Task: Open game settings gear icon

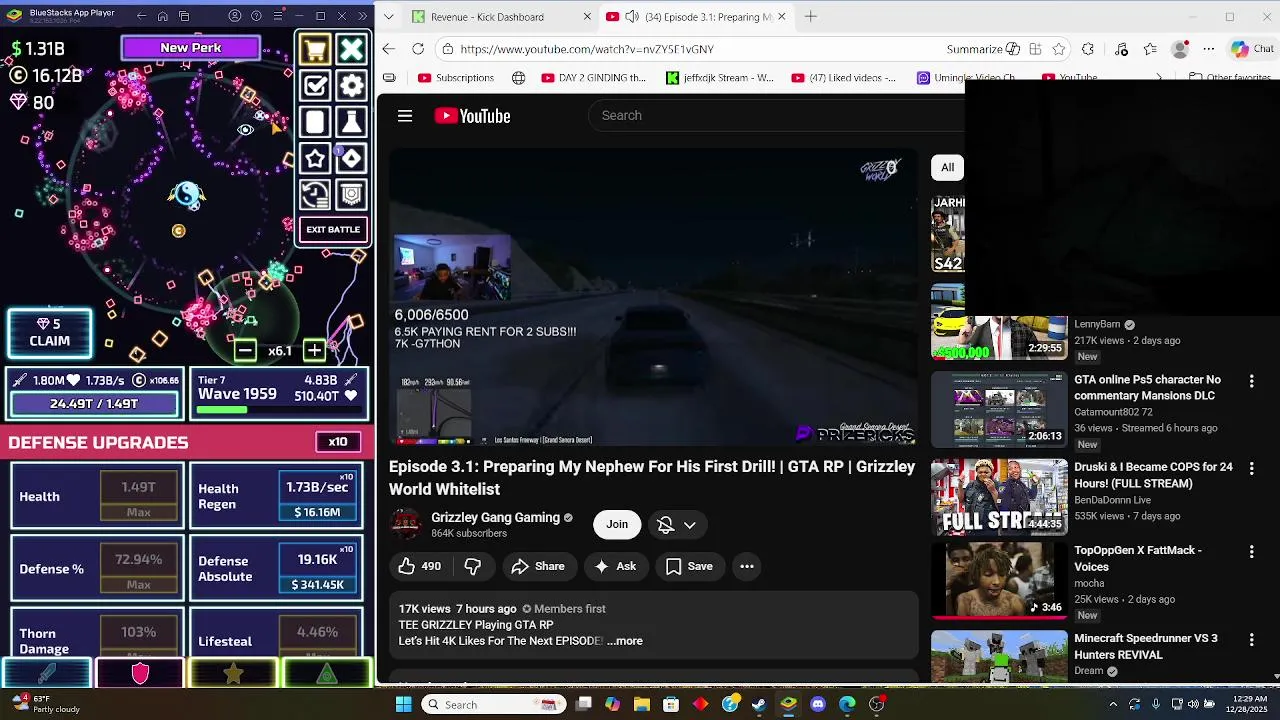Action: point(351,86)
